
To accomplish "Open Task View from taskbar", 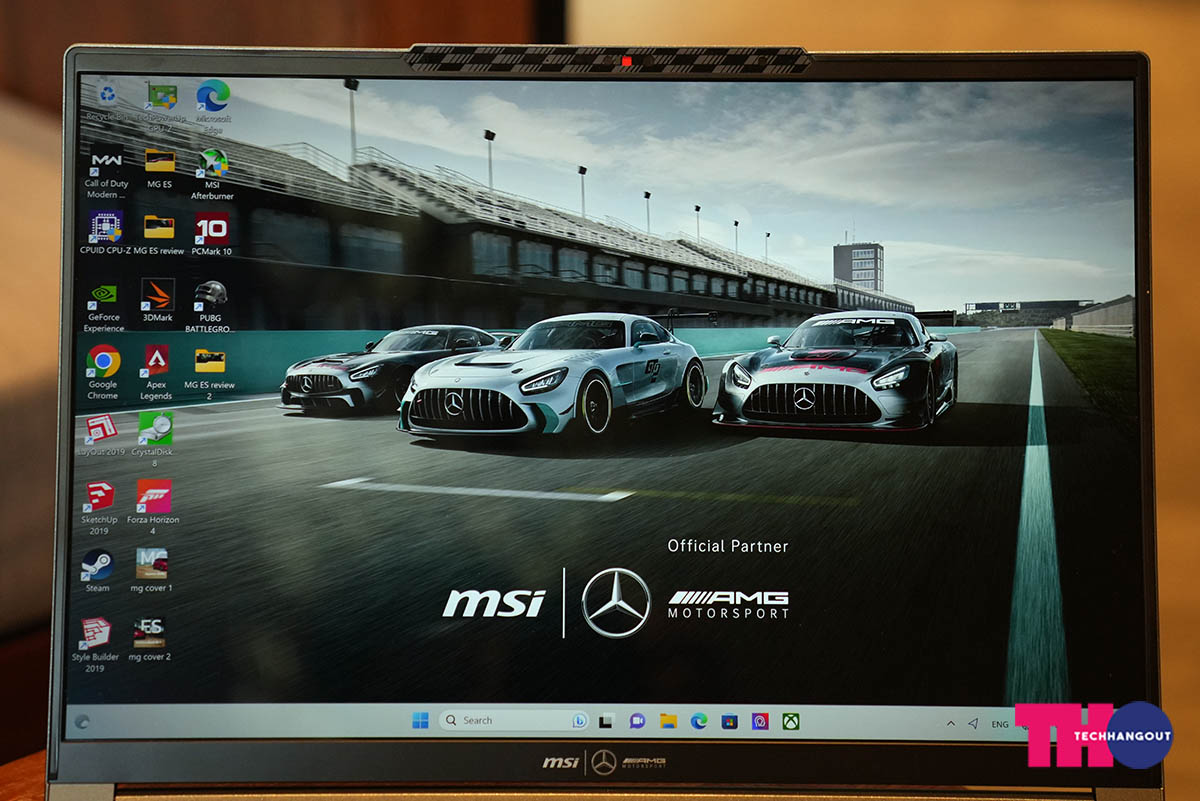I will (606, 720).
